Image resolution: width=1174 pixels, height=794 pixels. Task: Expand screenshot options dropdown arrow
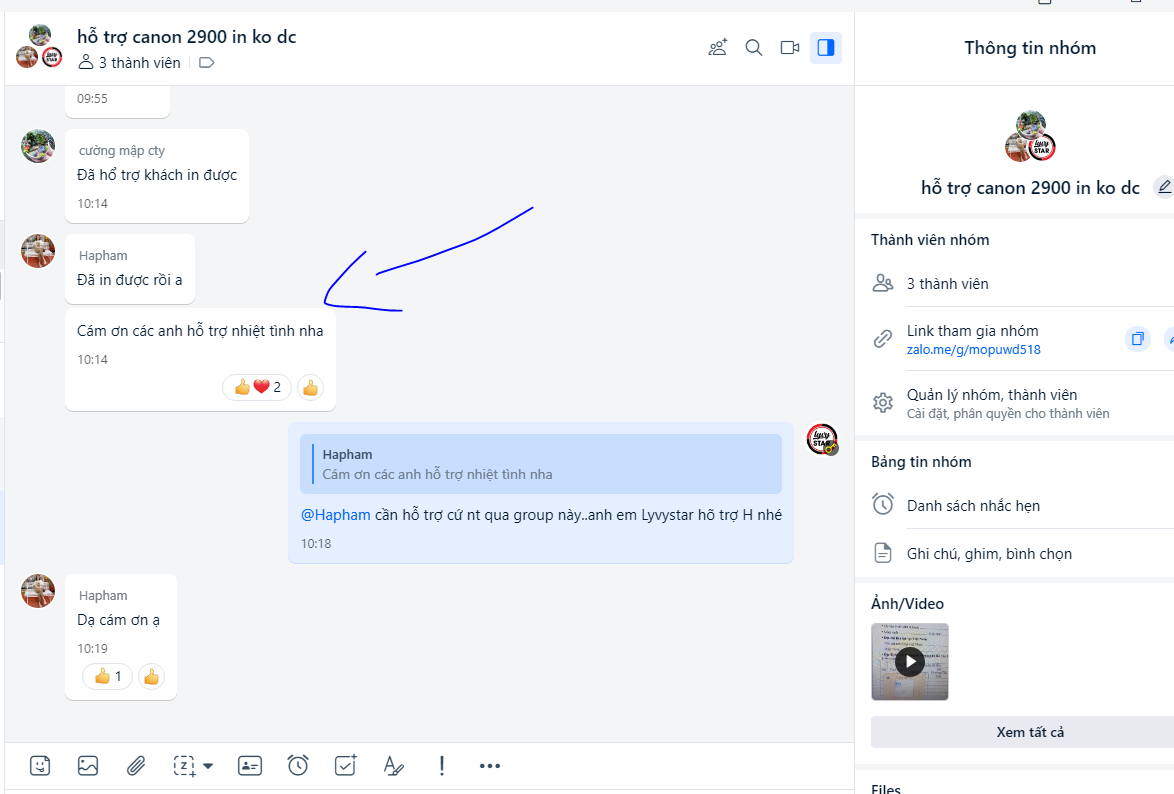pyautogui.click(x=208, y=767)
